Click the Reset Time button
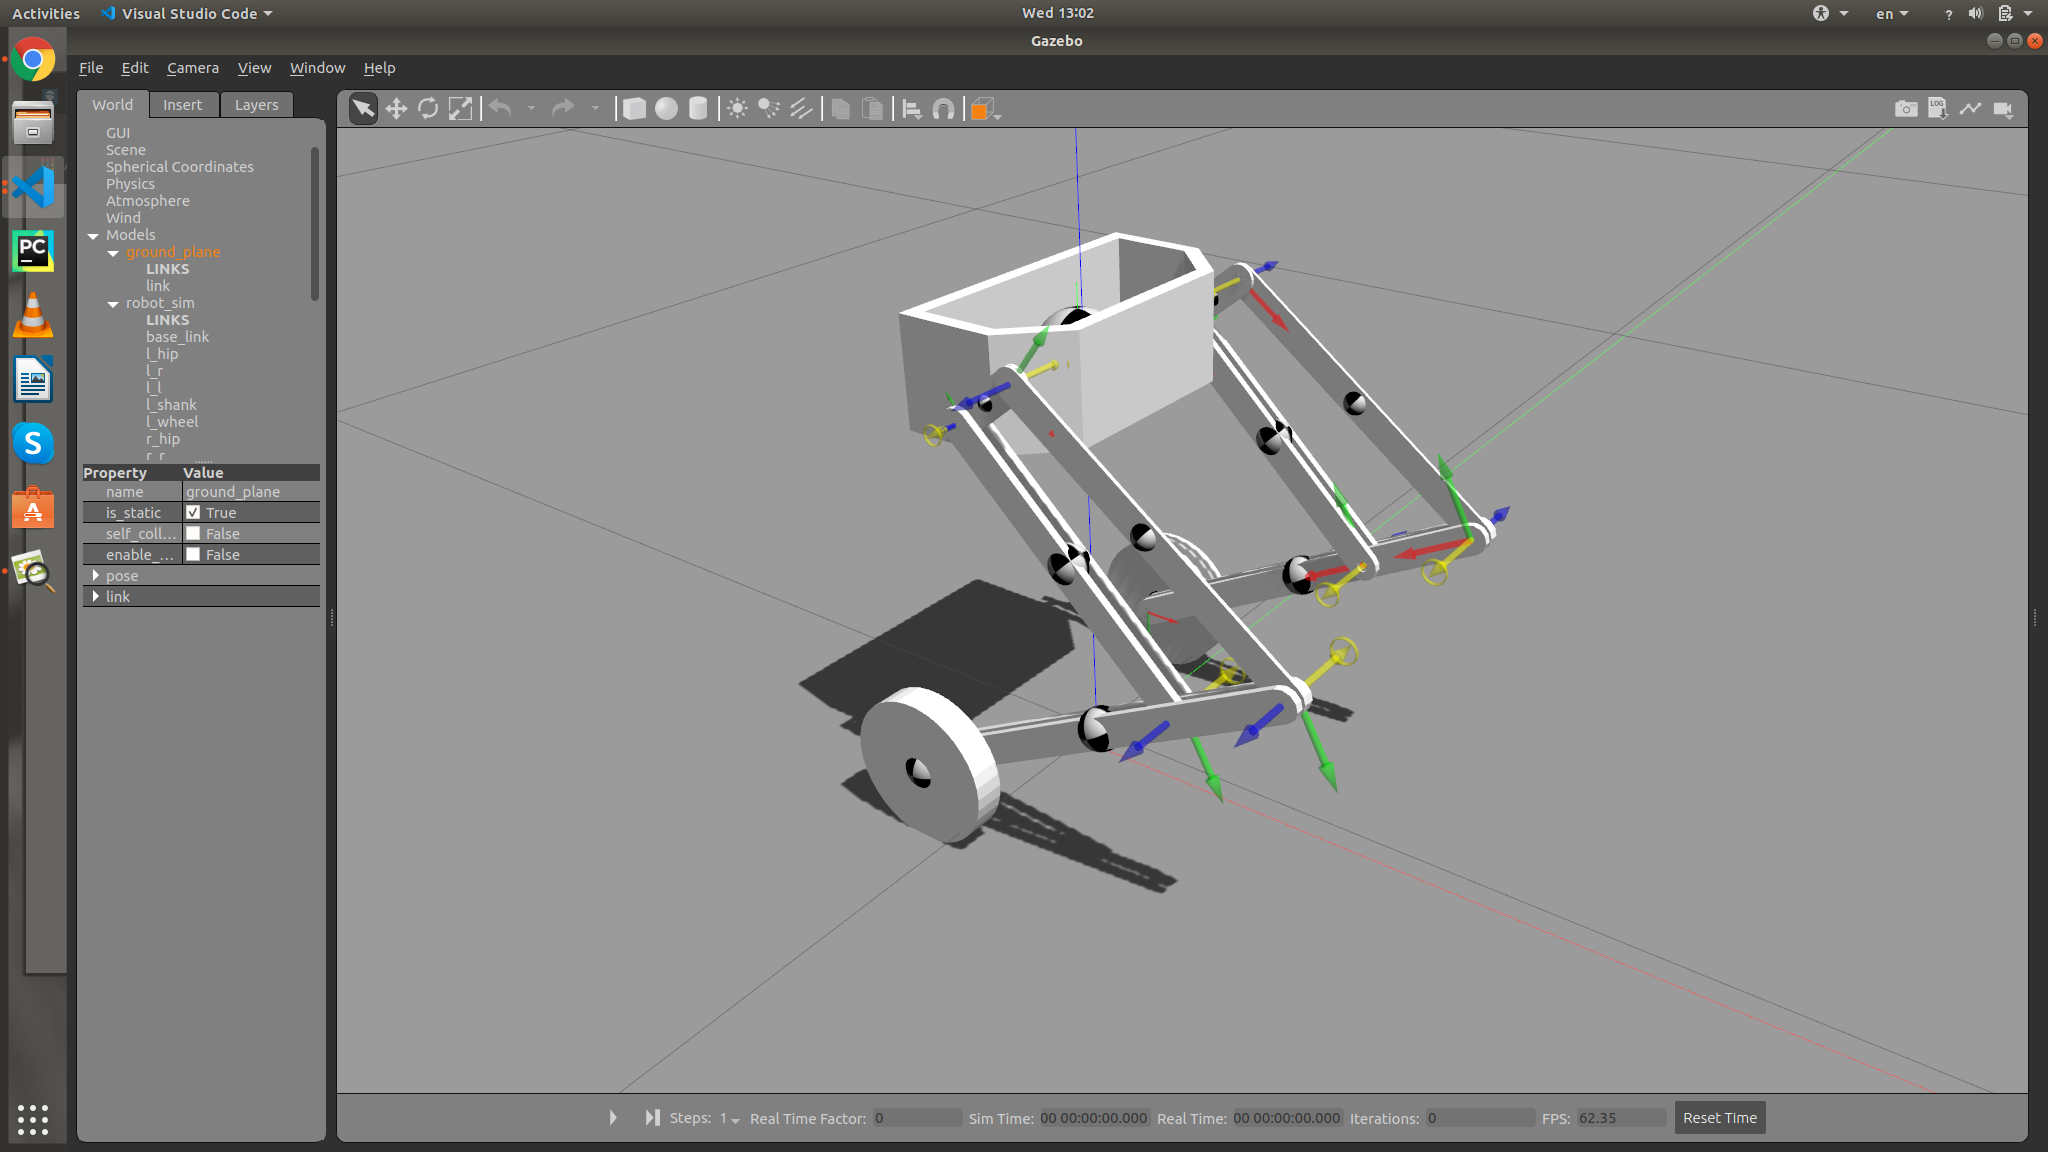 pyautogui.click(x=1719, y=1118)
